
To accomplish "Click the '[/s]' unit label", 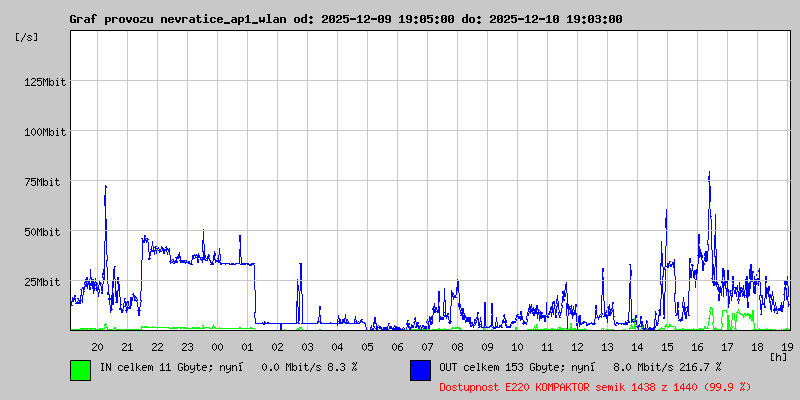I will tap(27, 37).
